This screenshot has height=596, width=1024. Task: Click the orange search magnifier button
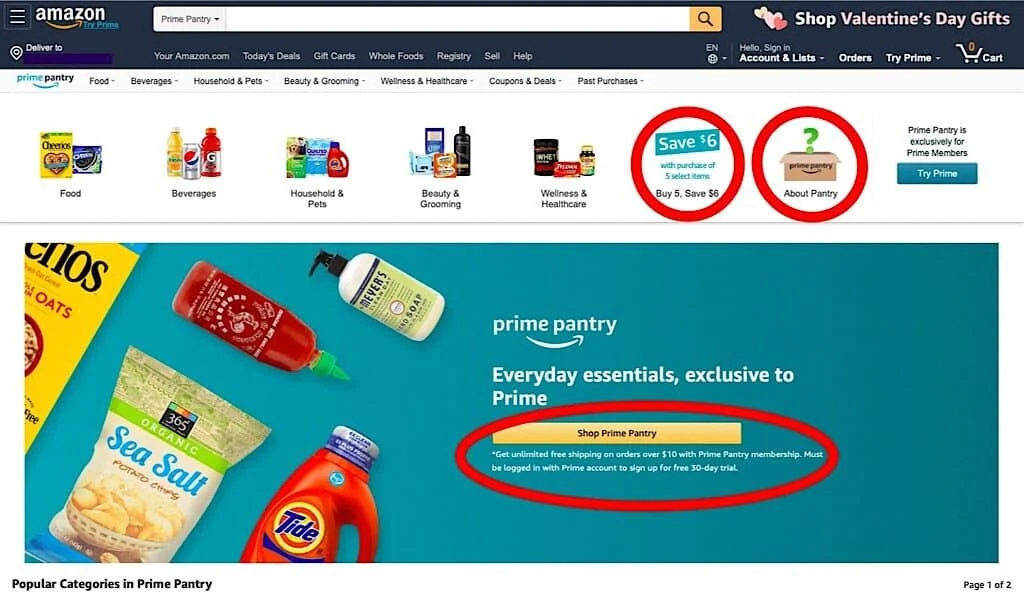705,19
